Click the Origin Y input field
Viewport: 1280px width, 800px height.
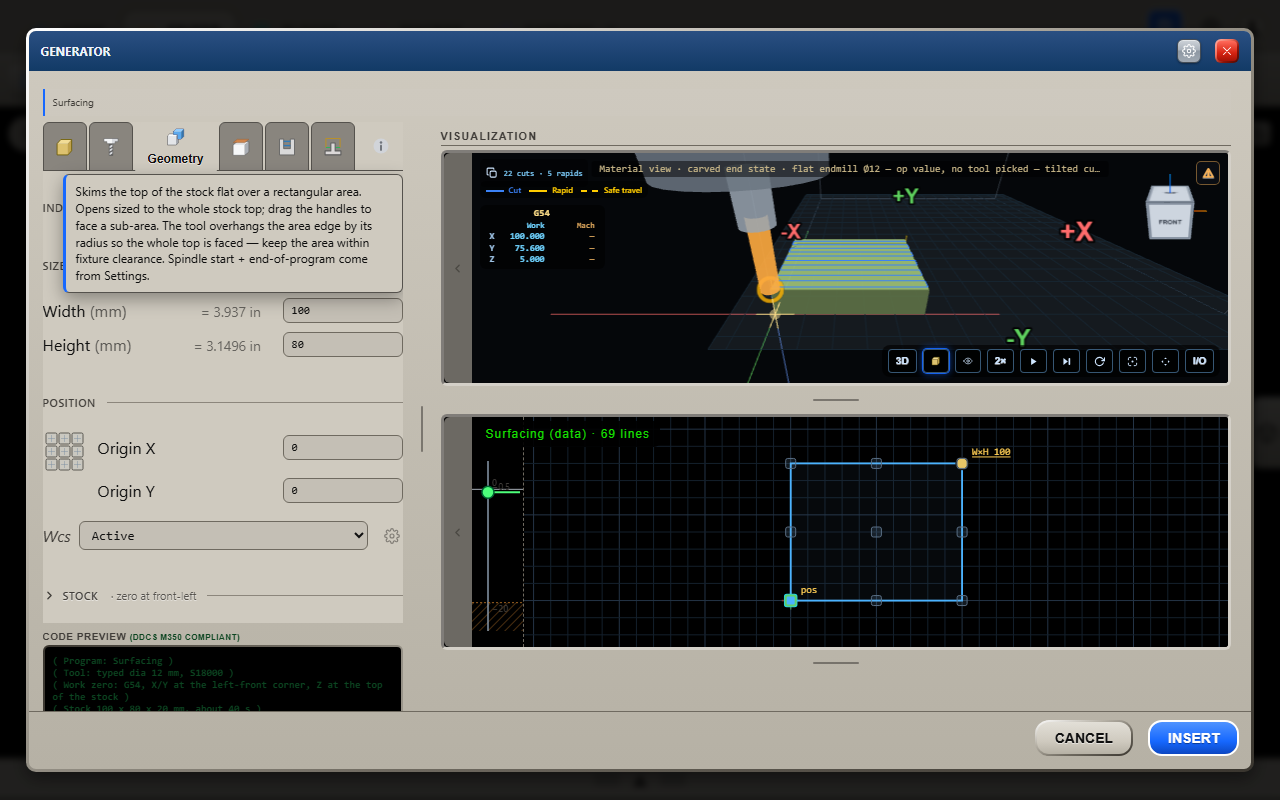point(343,490)
